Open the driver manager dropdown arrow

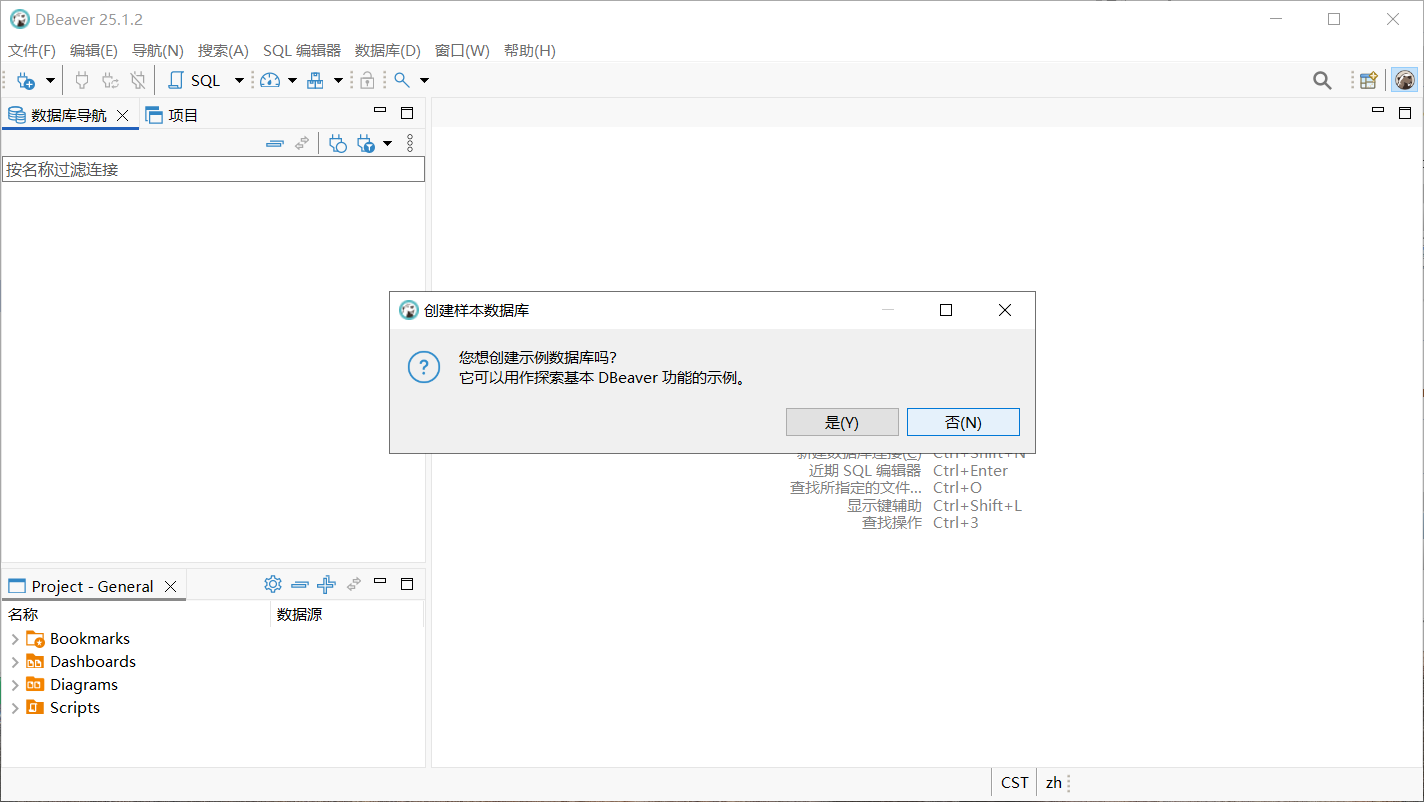click(338, 81)
